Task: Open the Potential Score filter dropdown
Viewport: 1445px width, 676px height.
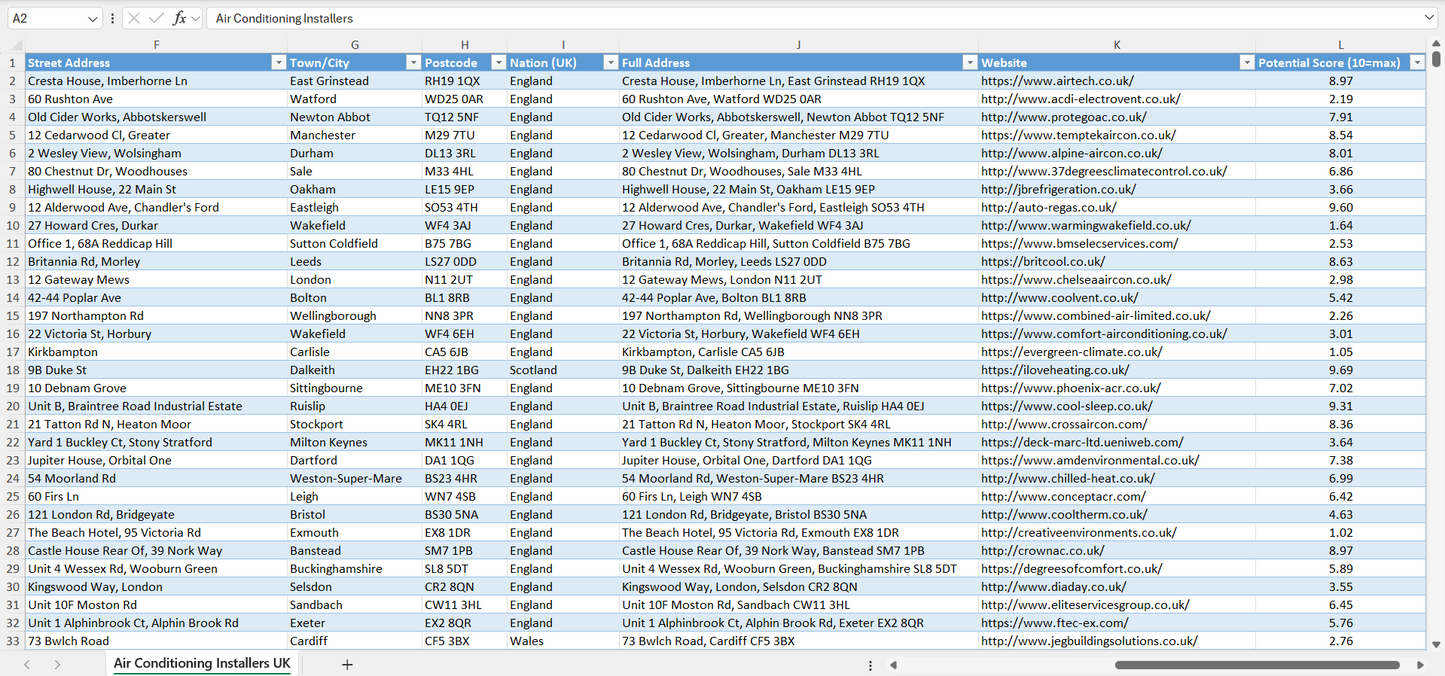Action: (x=1416, y=63)
